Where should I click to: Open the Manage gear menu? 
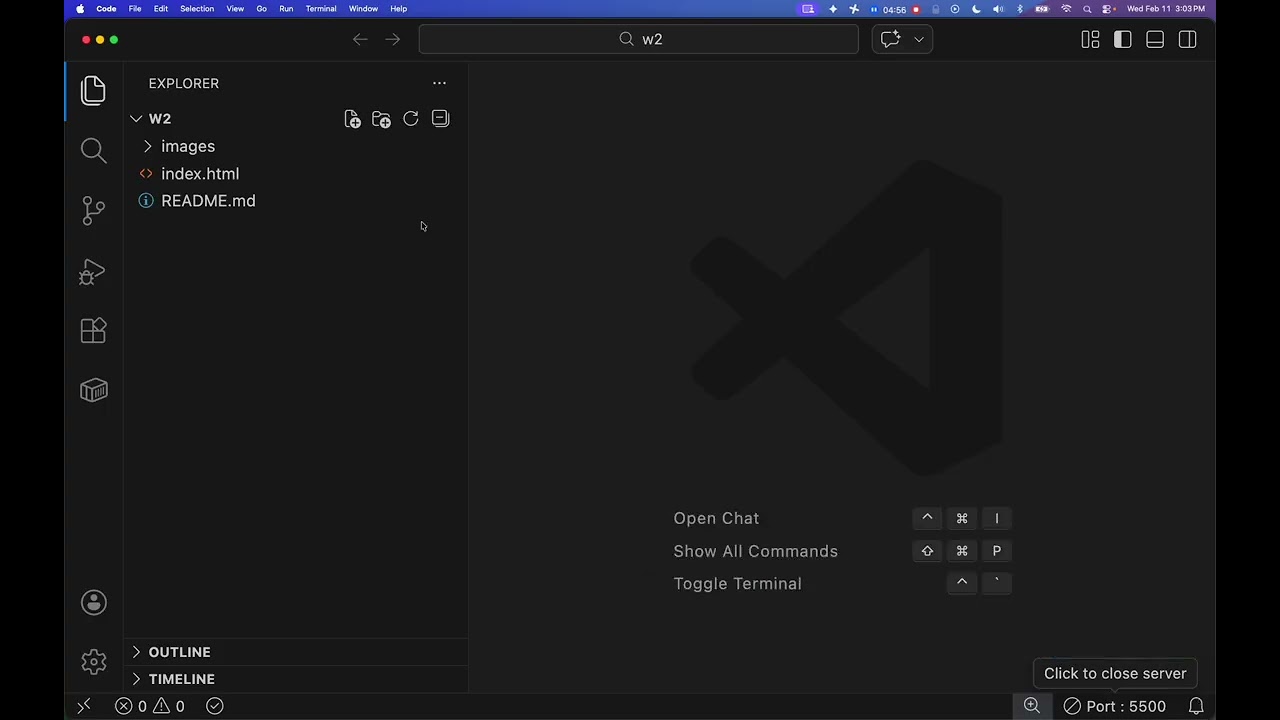click(93, 662)
